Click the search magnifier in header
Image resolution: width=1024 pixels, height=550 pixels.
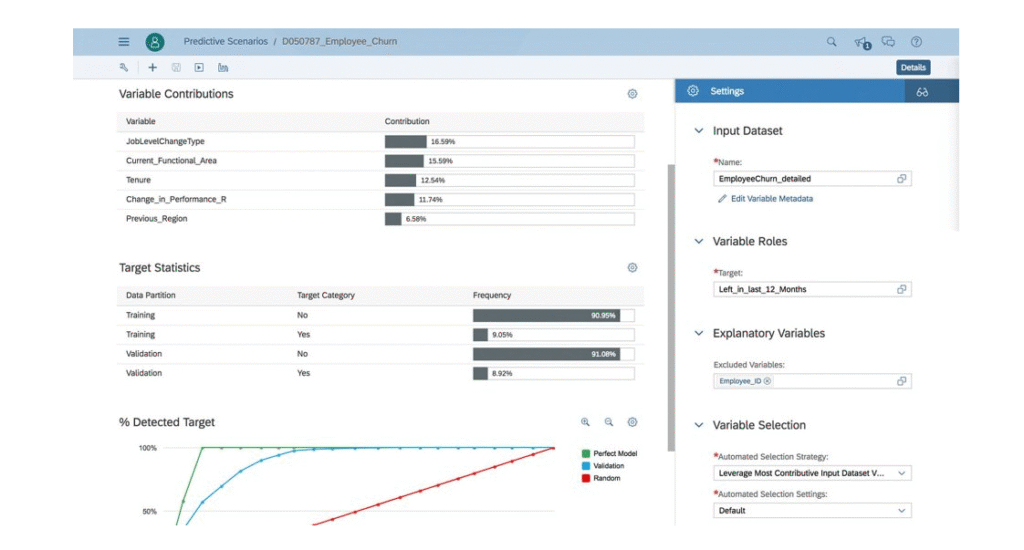coord(831,42)
